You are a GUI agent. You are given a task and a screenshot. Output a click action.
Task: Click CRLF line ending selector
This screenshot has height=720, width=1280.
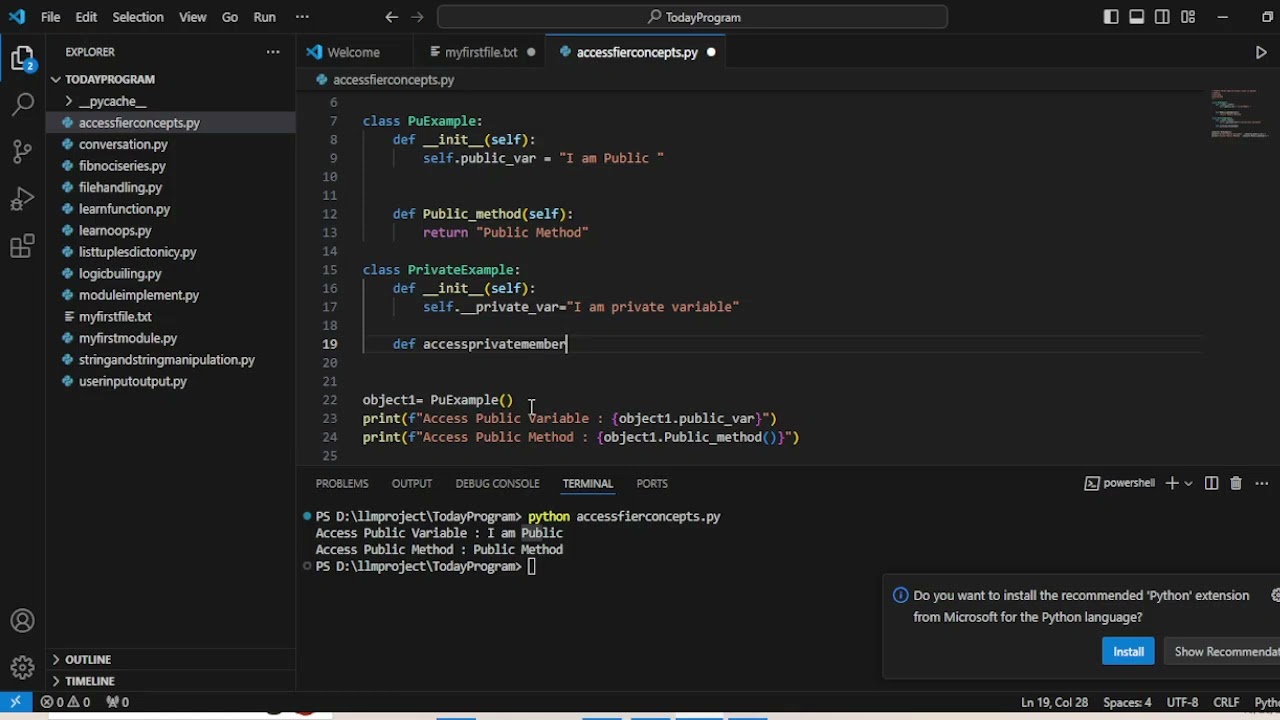tap(1226, 702)
